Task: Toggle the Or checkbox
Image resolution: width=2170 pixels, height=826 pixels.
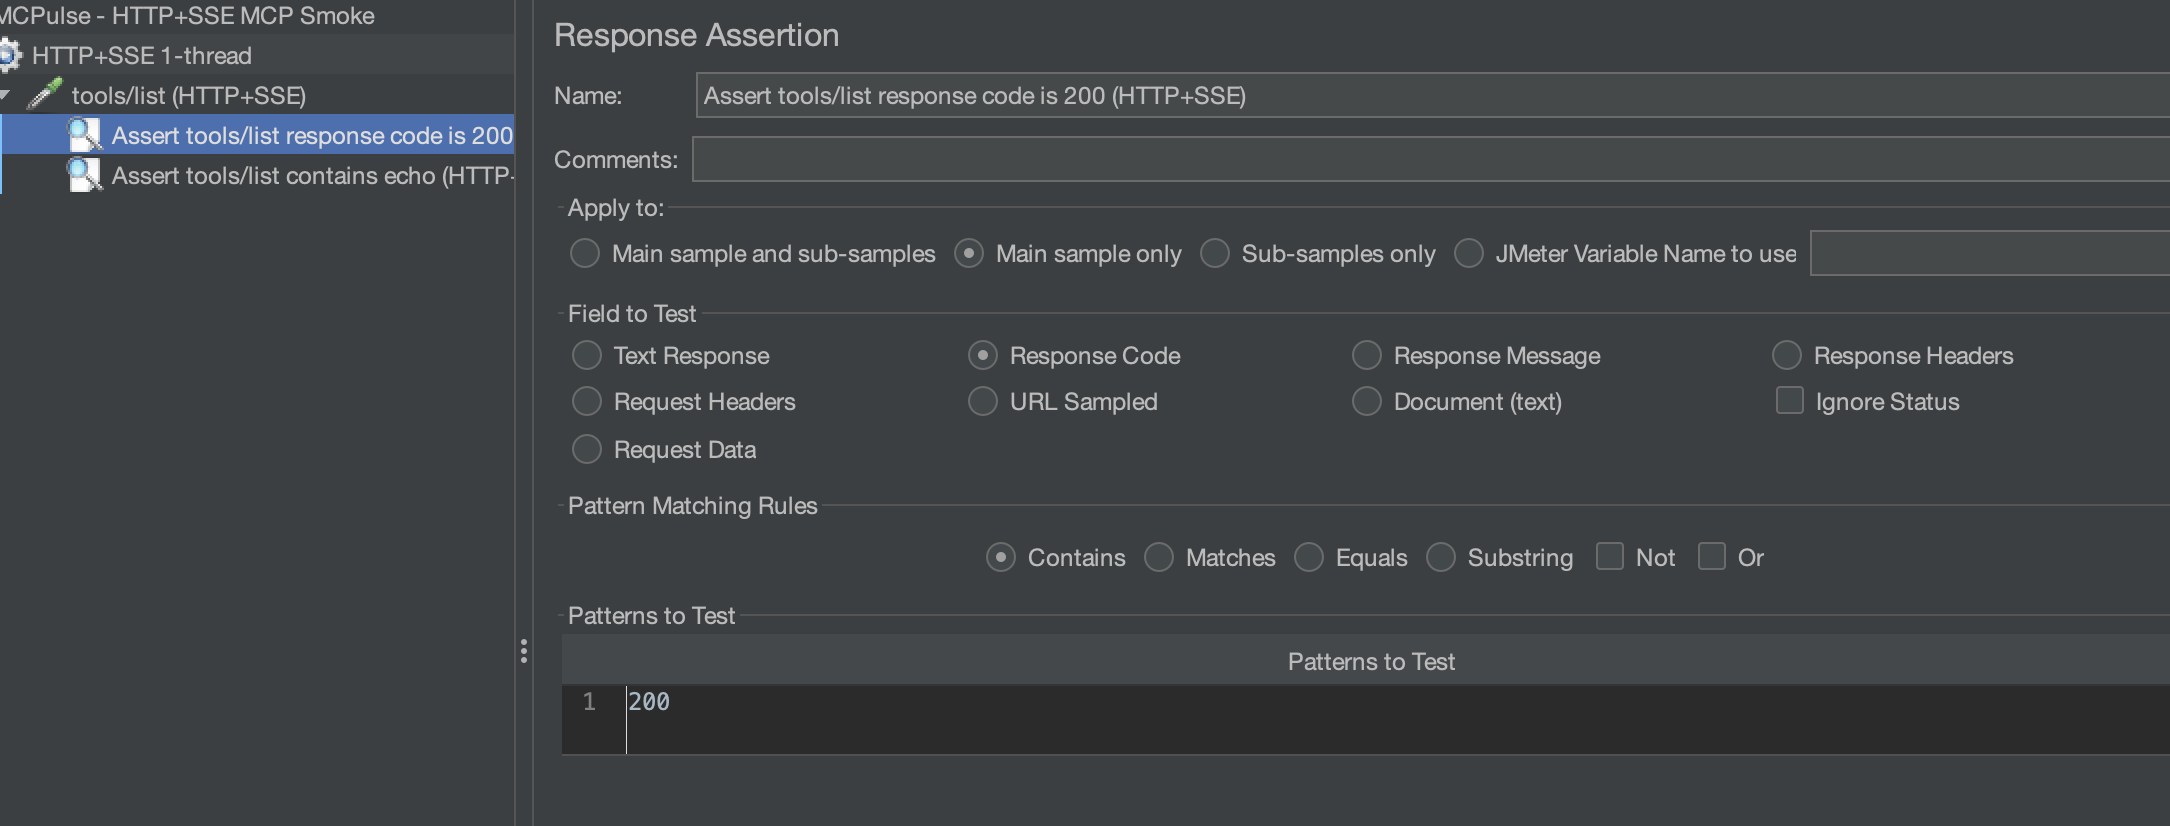Action: 1712,556
